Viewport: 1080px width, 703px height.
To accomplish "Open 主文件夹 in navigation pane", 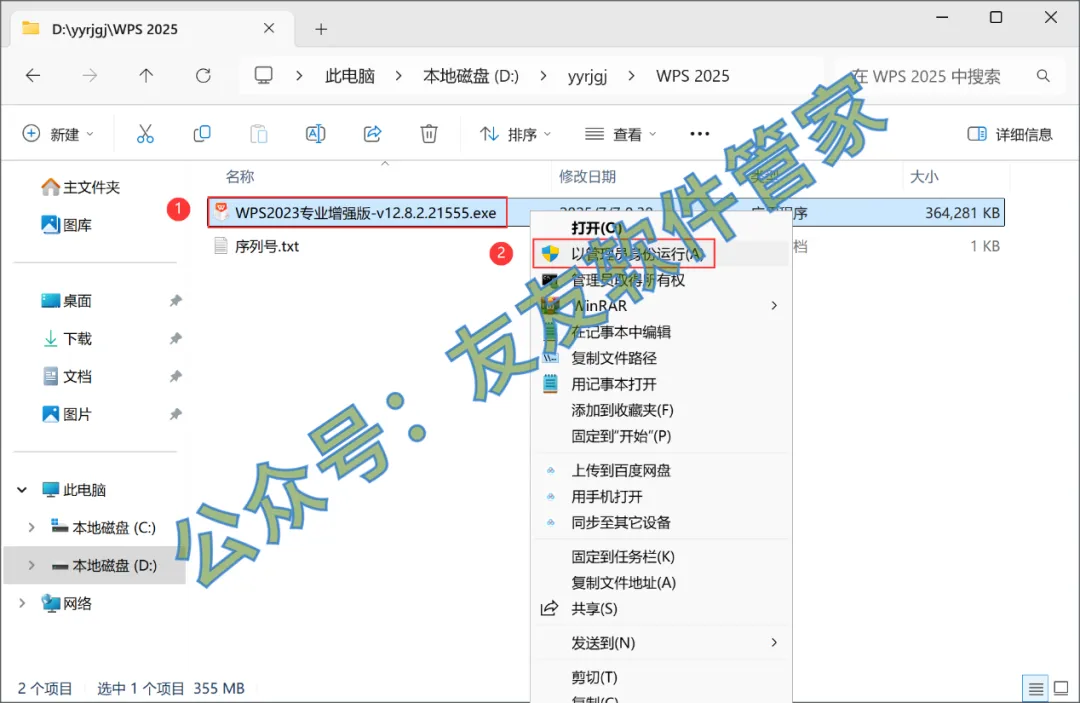I will coord(81,187).
